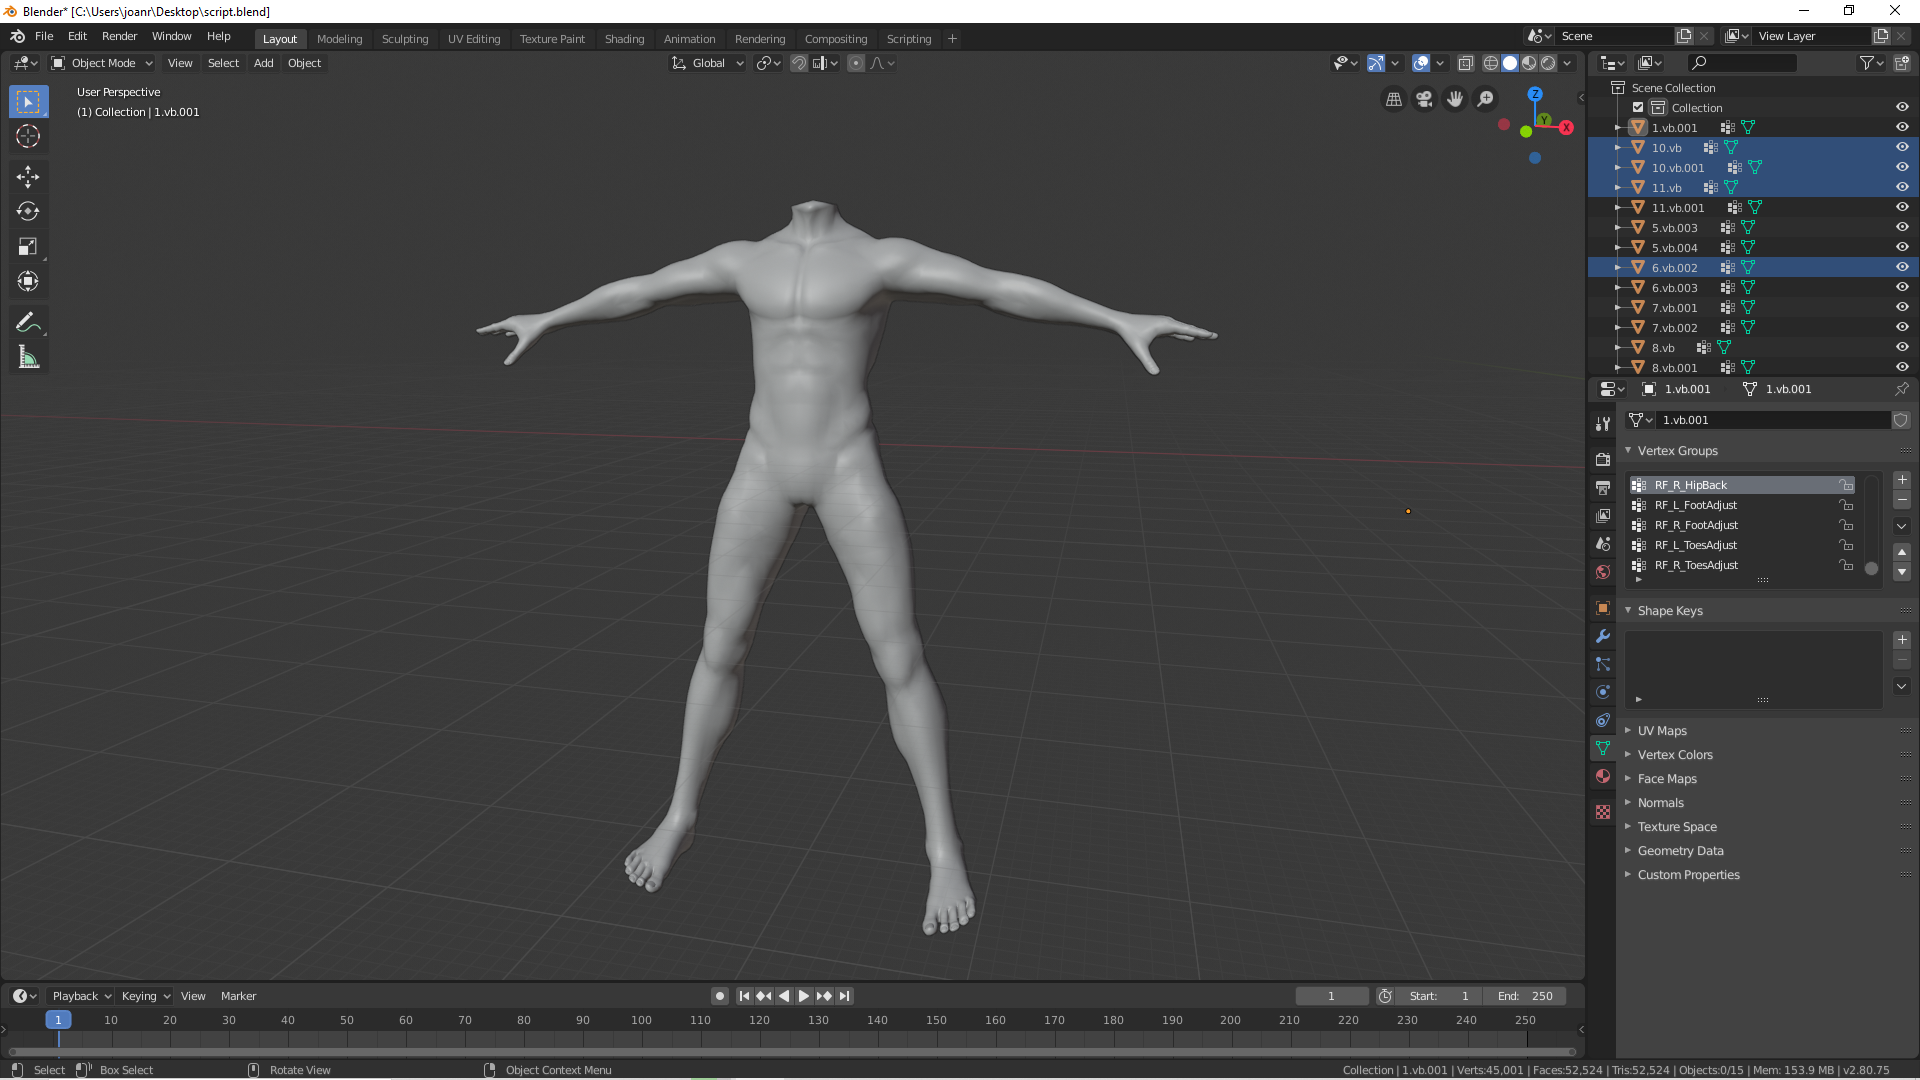Switch to orthographic grid view toggle

pos(1393,99)
